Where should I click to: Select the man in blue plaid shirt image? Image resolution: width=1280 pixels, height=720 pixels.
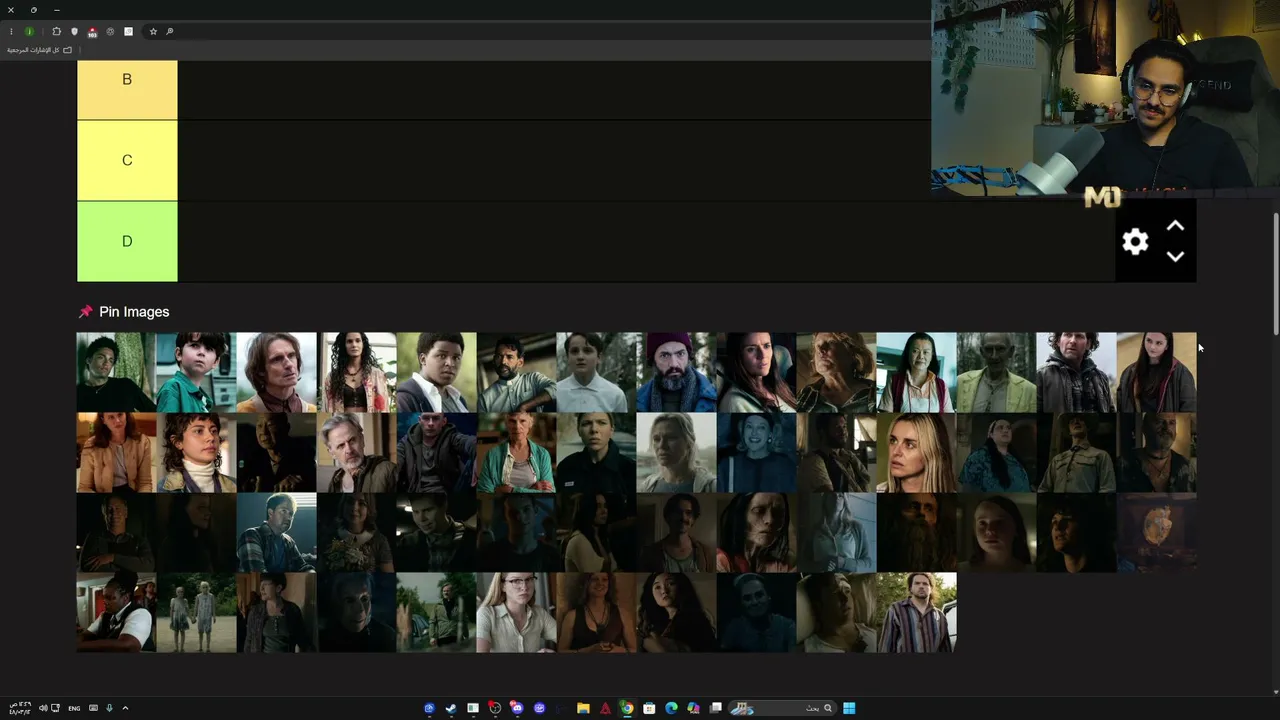pyautogui.click(x=276, y=532)
